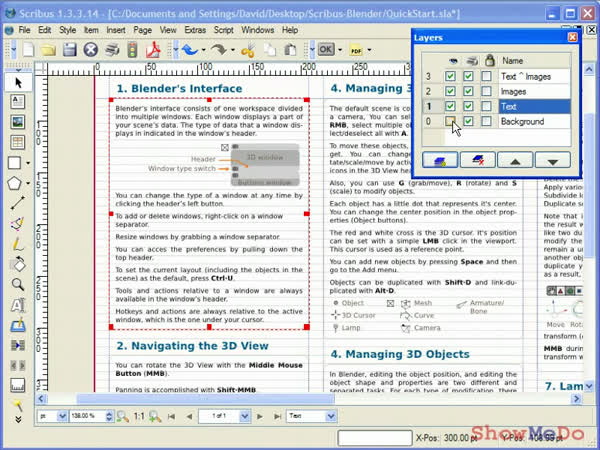Viewport: 600px width, 450px height.
Task: Toggle printing of Images layer
Action: point(468,91)
